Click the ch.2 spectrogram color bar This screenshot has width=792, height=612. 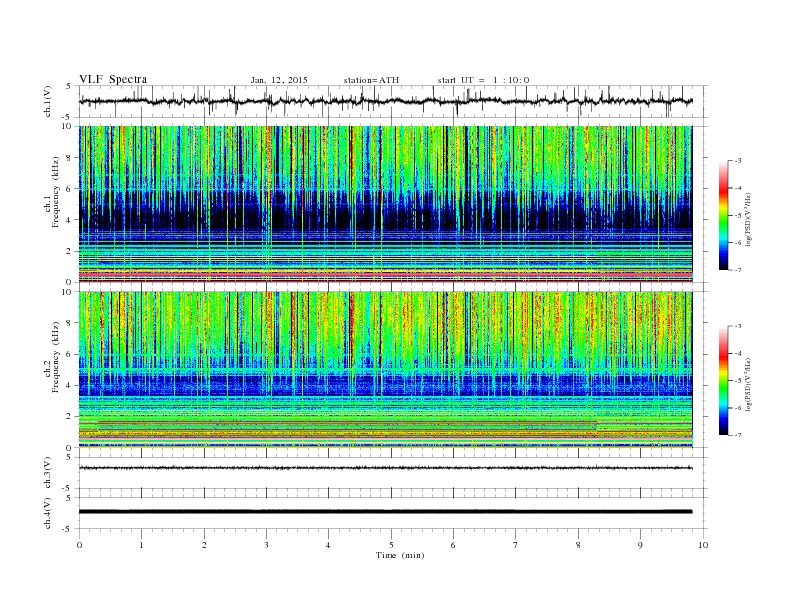coord(723,380)
